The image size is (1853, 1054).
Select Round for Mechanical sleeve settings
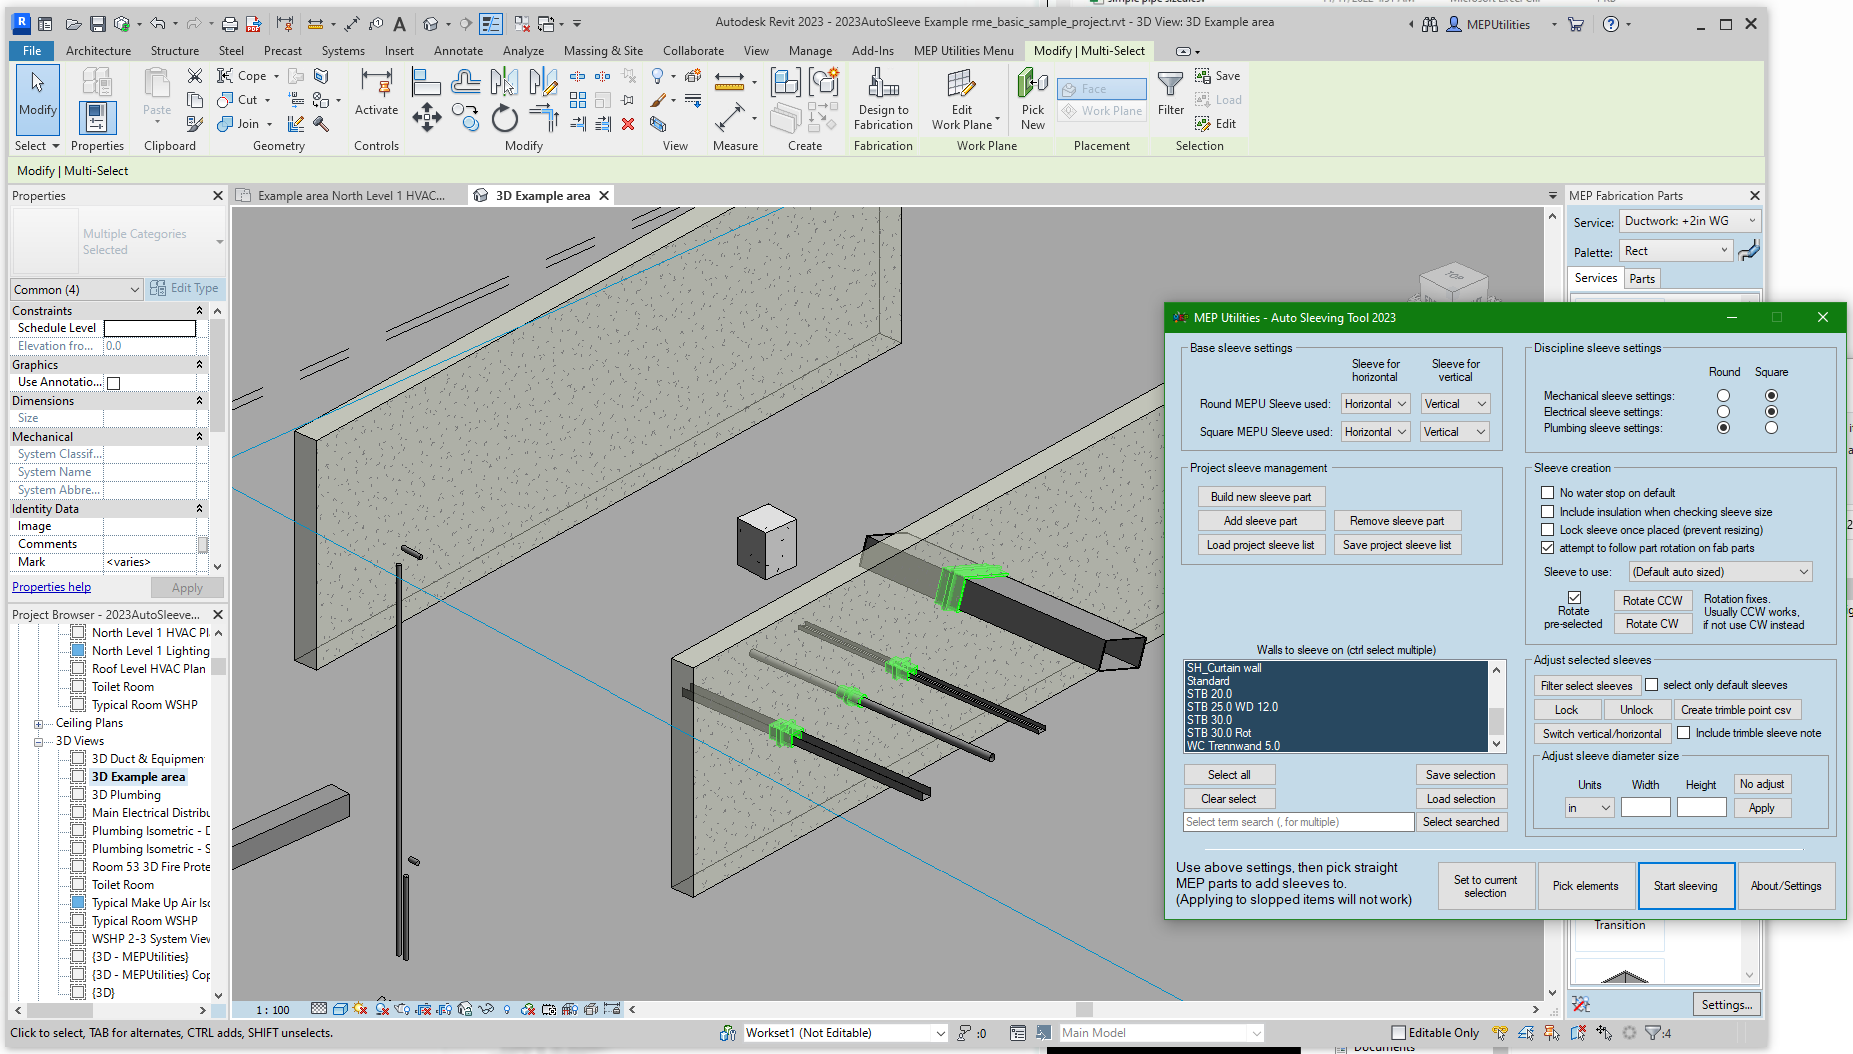[x=1723, y=396]
